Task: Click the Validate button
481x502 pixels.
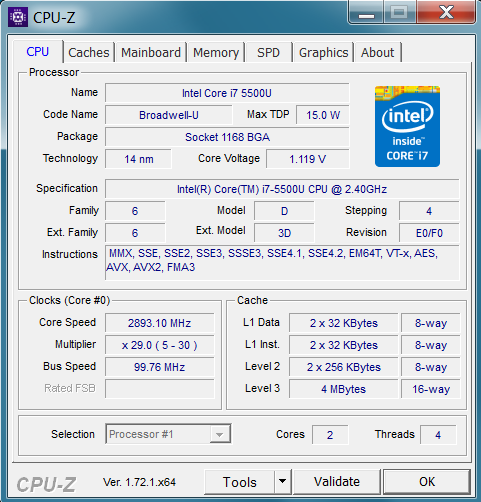Action: pyautogui.click(x=337, y=482)
